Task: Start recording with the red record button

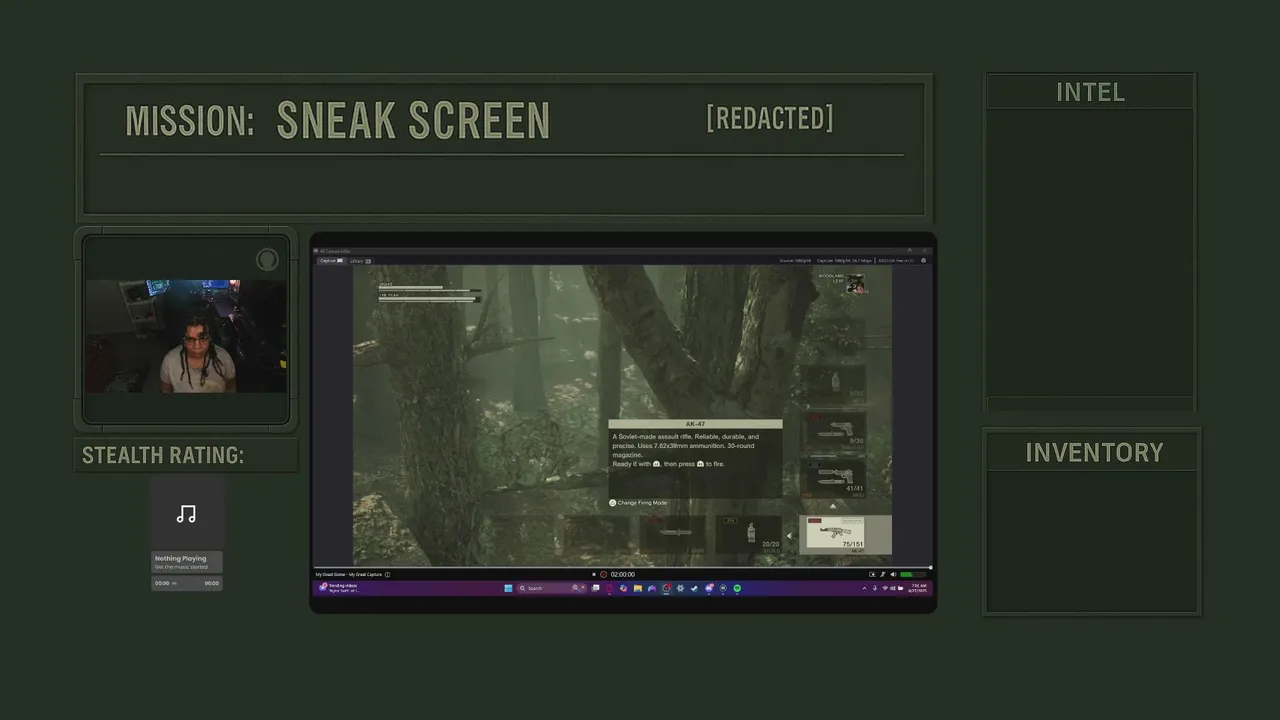Action: click(x=603, y=574)
